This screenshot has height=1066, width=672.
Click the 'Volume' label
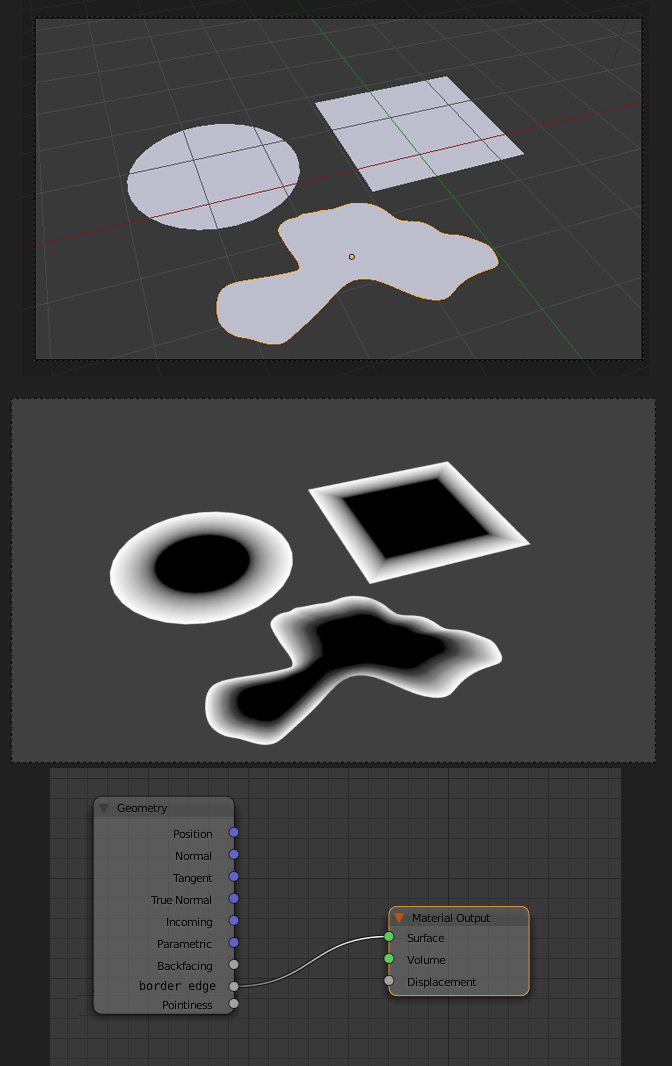pos(426,960)
